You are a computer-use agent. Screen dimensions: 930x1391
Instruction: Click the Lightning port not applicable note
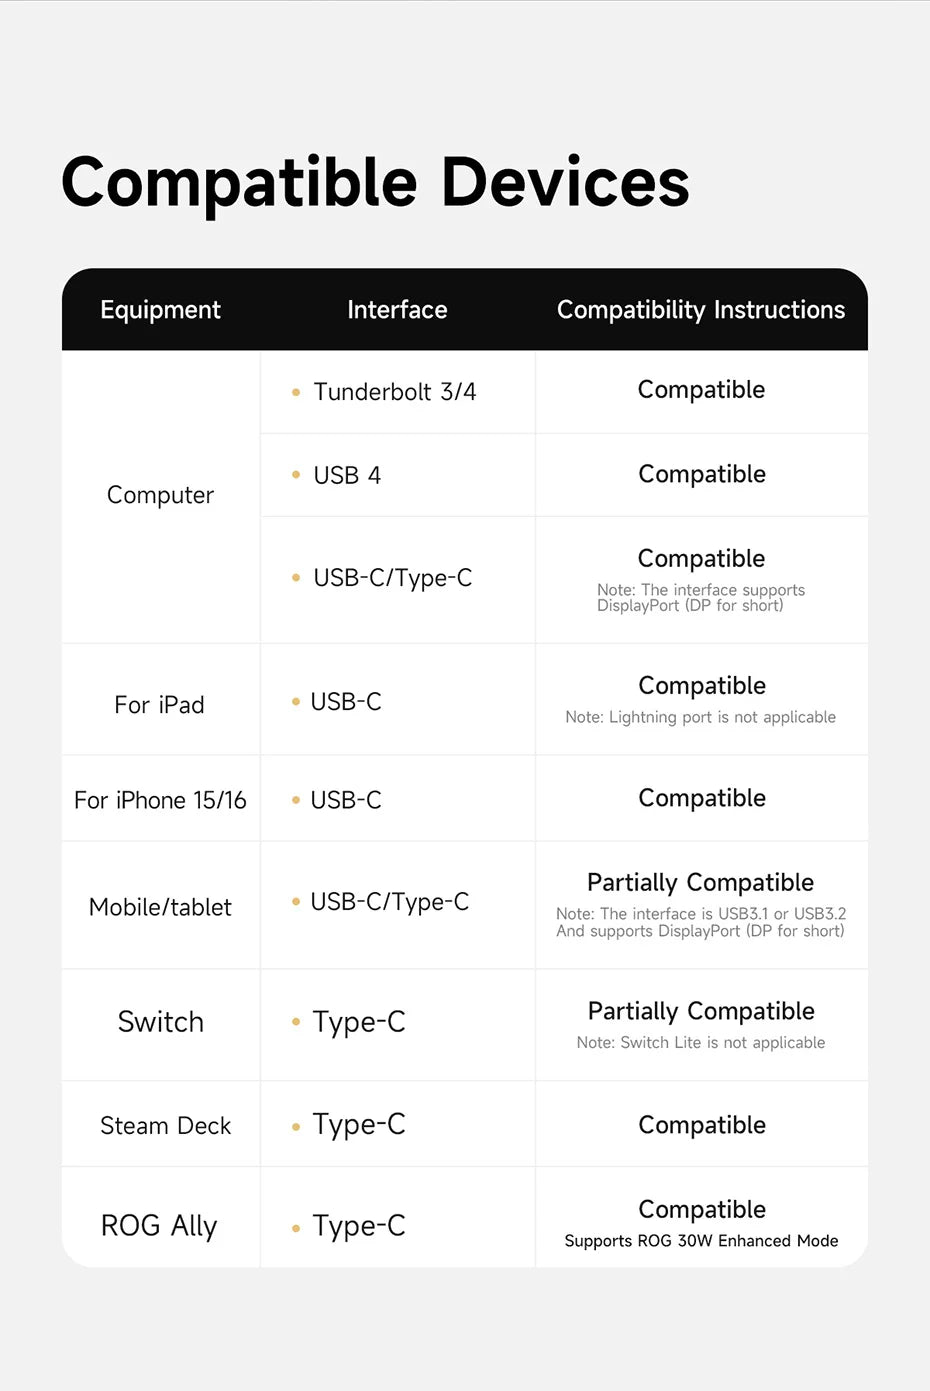pyautogui.click(x=700, y=717)
